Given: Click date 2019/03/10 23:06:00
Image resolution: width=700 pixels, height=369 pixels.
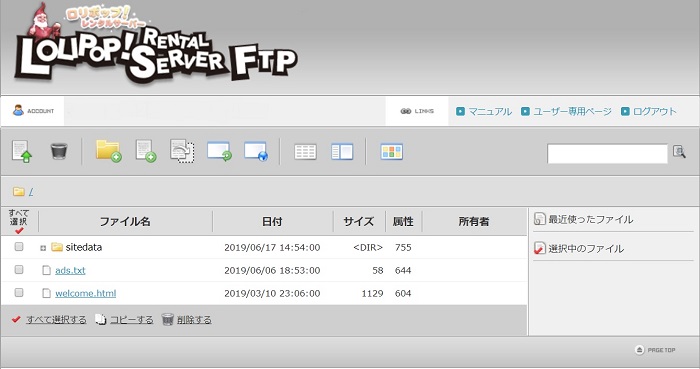Looking at the screenshot, I should [272, 294].
